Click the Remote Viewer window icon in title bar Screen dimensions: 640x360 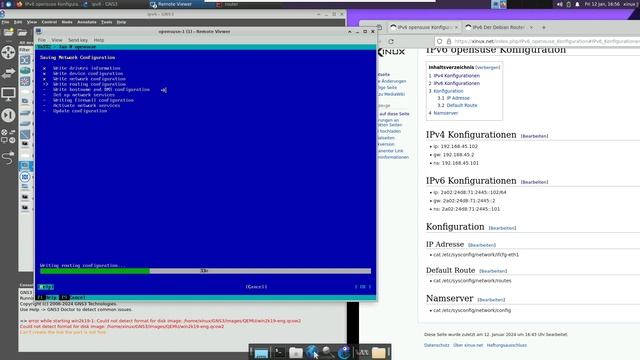(38, 31)
